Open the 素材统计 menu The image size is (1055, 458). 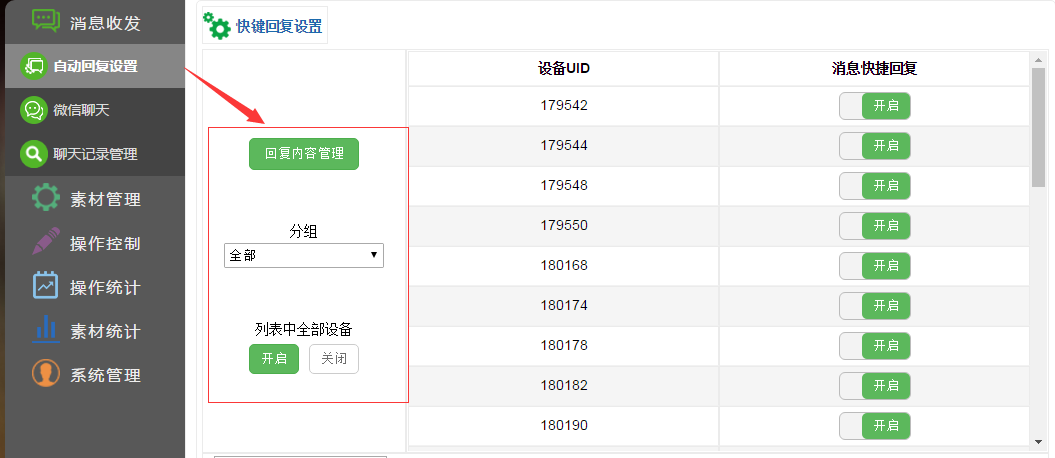(95, 330)
